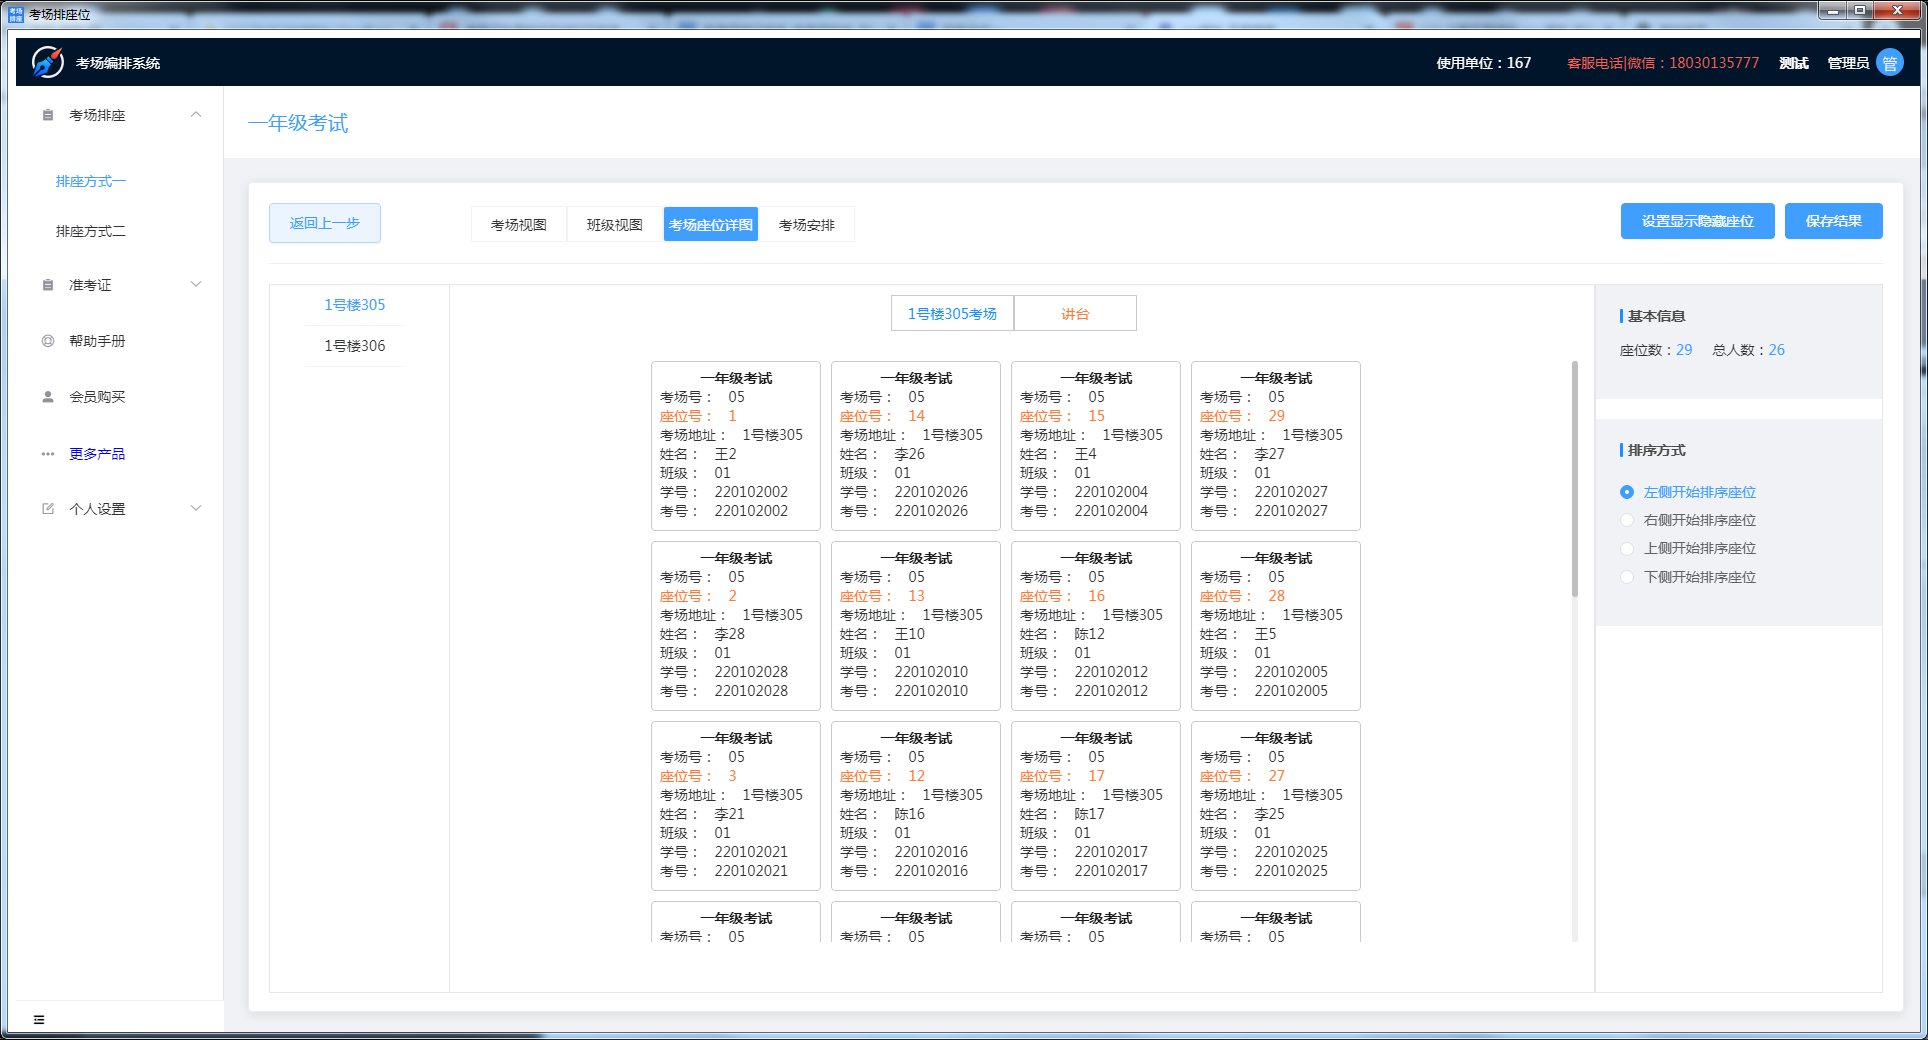The height and width of the screenshot is (1040, 1928).
Task: Select 右侧开始排序座位 radio option
Action: (1627, 520)
